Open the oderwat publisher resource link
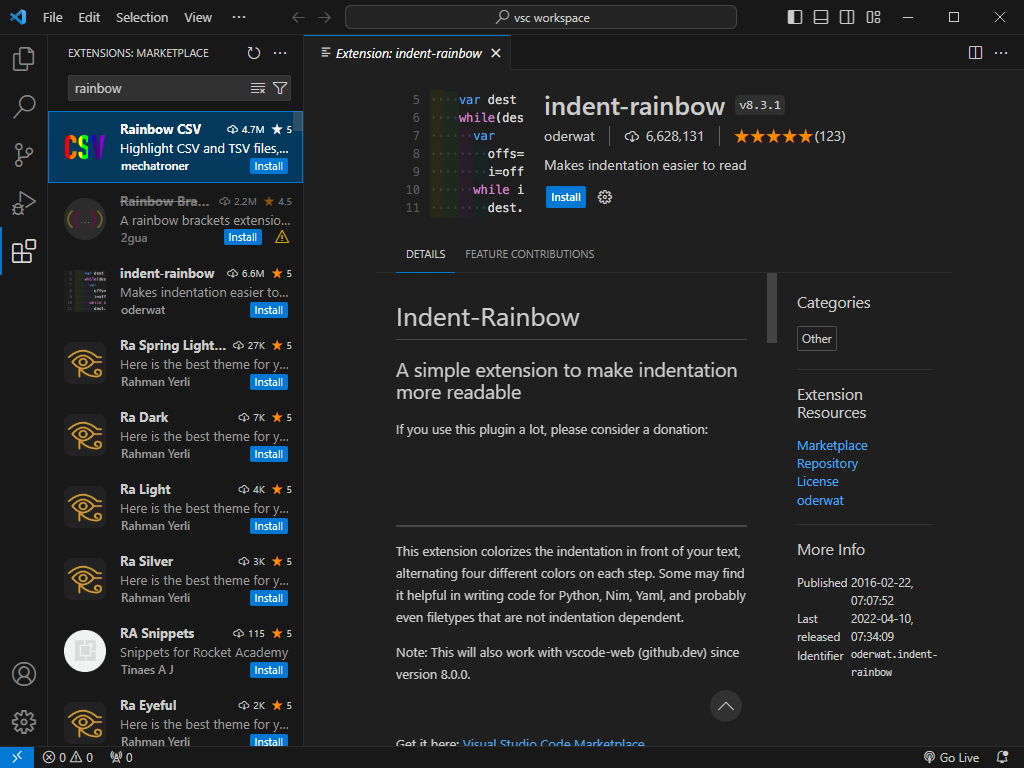The width and height of the screenshot is (1024, 768). (820, 501)
